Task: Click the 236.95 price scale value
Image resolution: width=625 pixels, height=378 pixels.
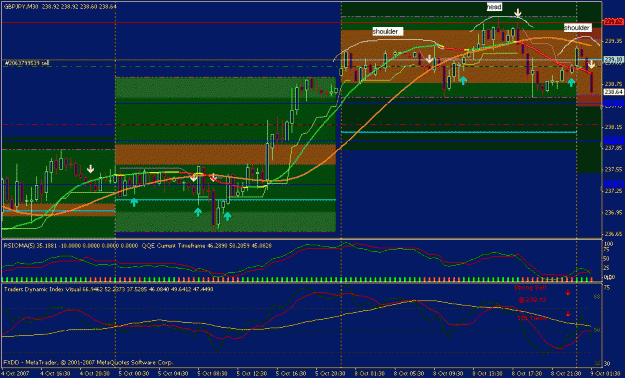Action: click(614, 213)
